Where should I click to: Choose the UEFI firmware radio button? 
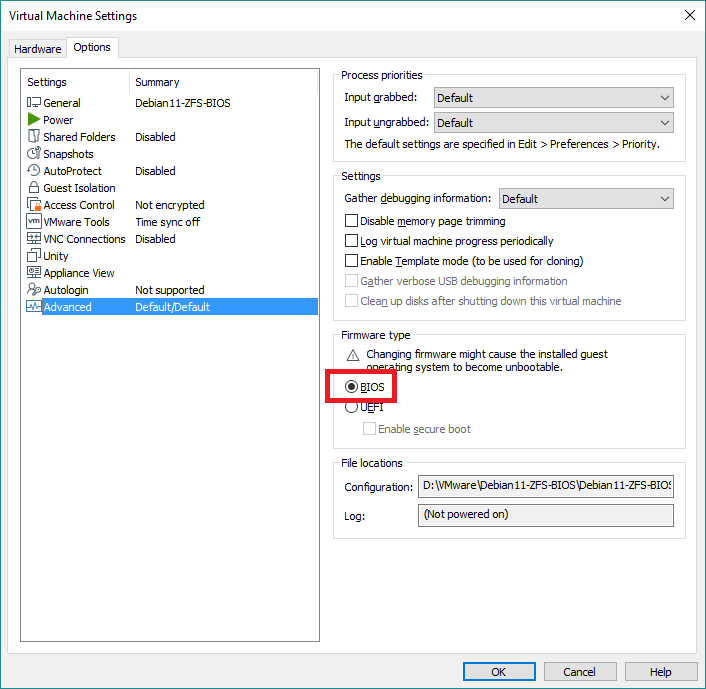(x=351, y=407)
